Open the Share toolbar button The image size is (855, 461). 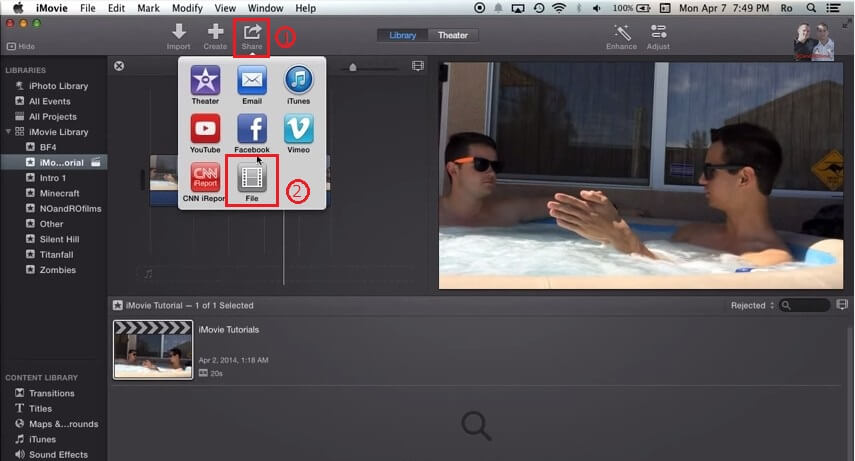point(252,37)
